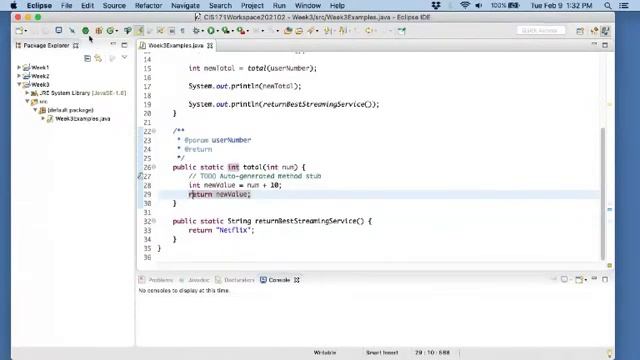
Task: Minimize the editor area
Action: pos(594,44)
